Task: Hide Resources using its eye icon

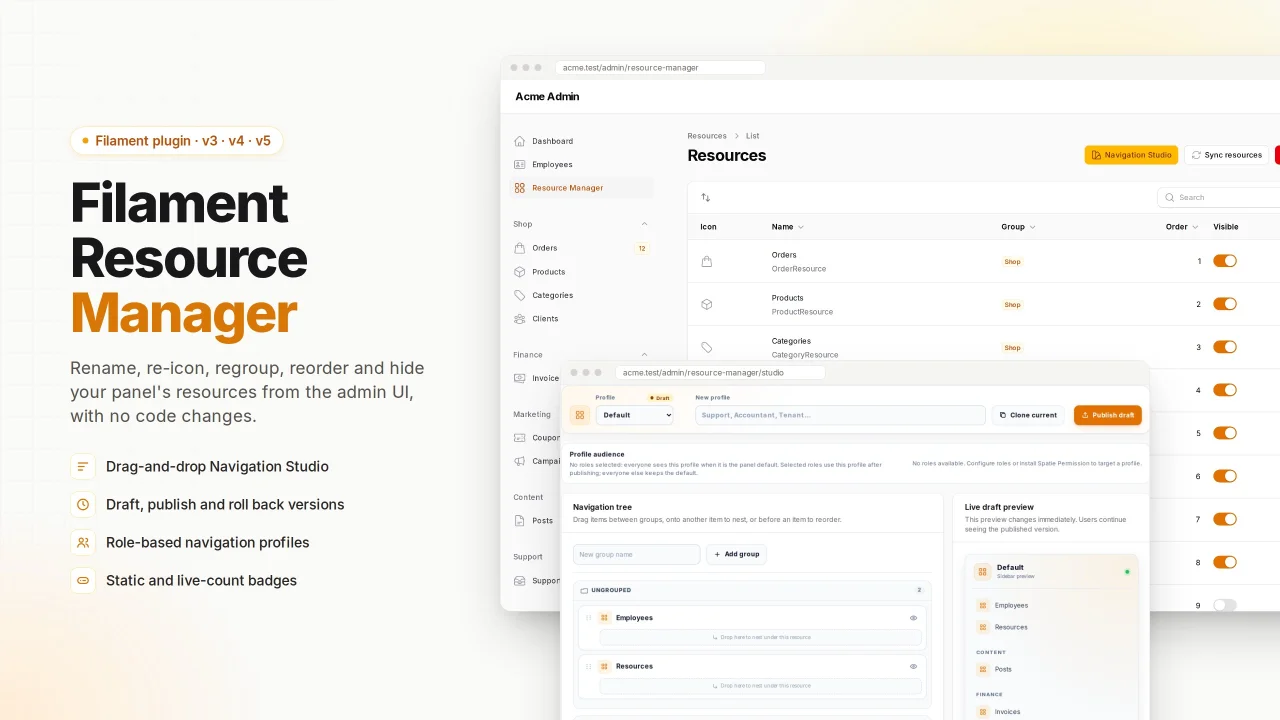Action: point(913,666)
